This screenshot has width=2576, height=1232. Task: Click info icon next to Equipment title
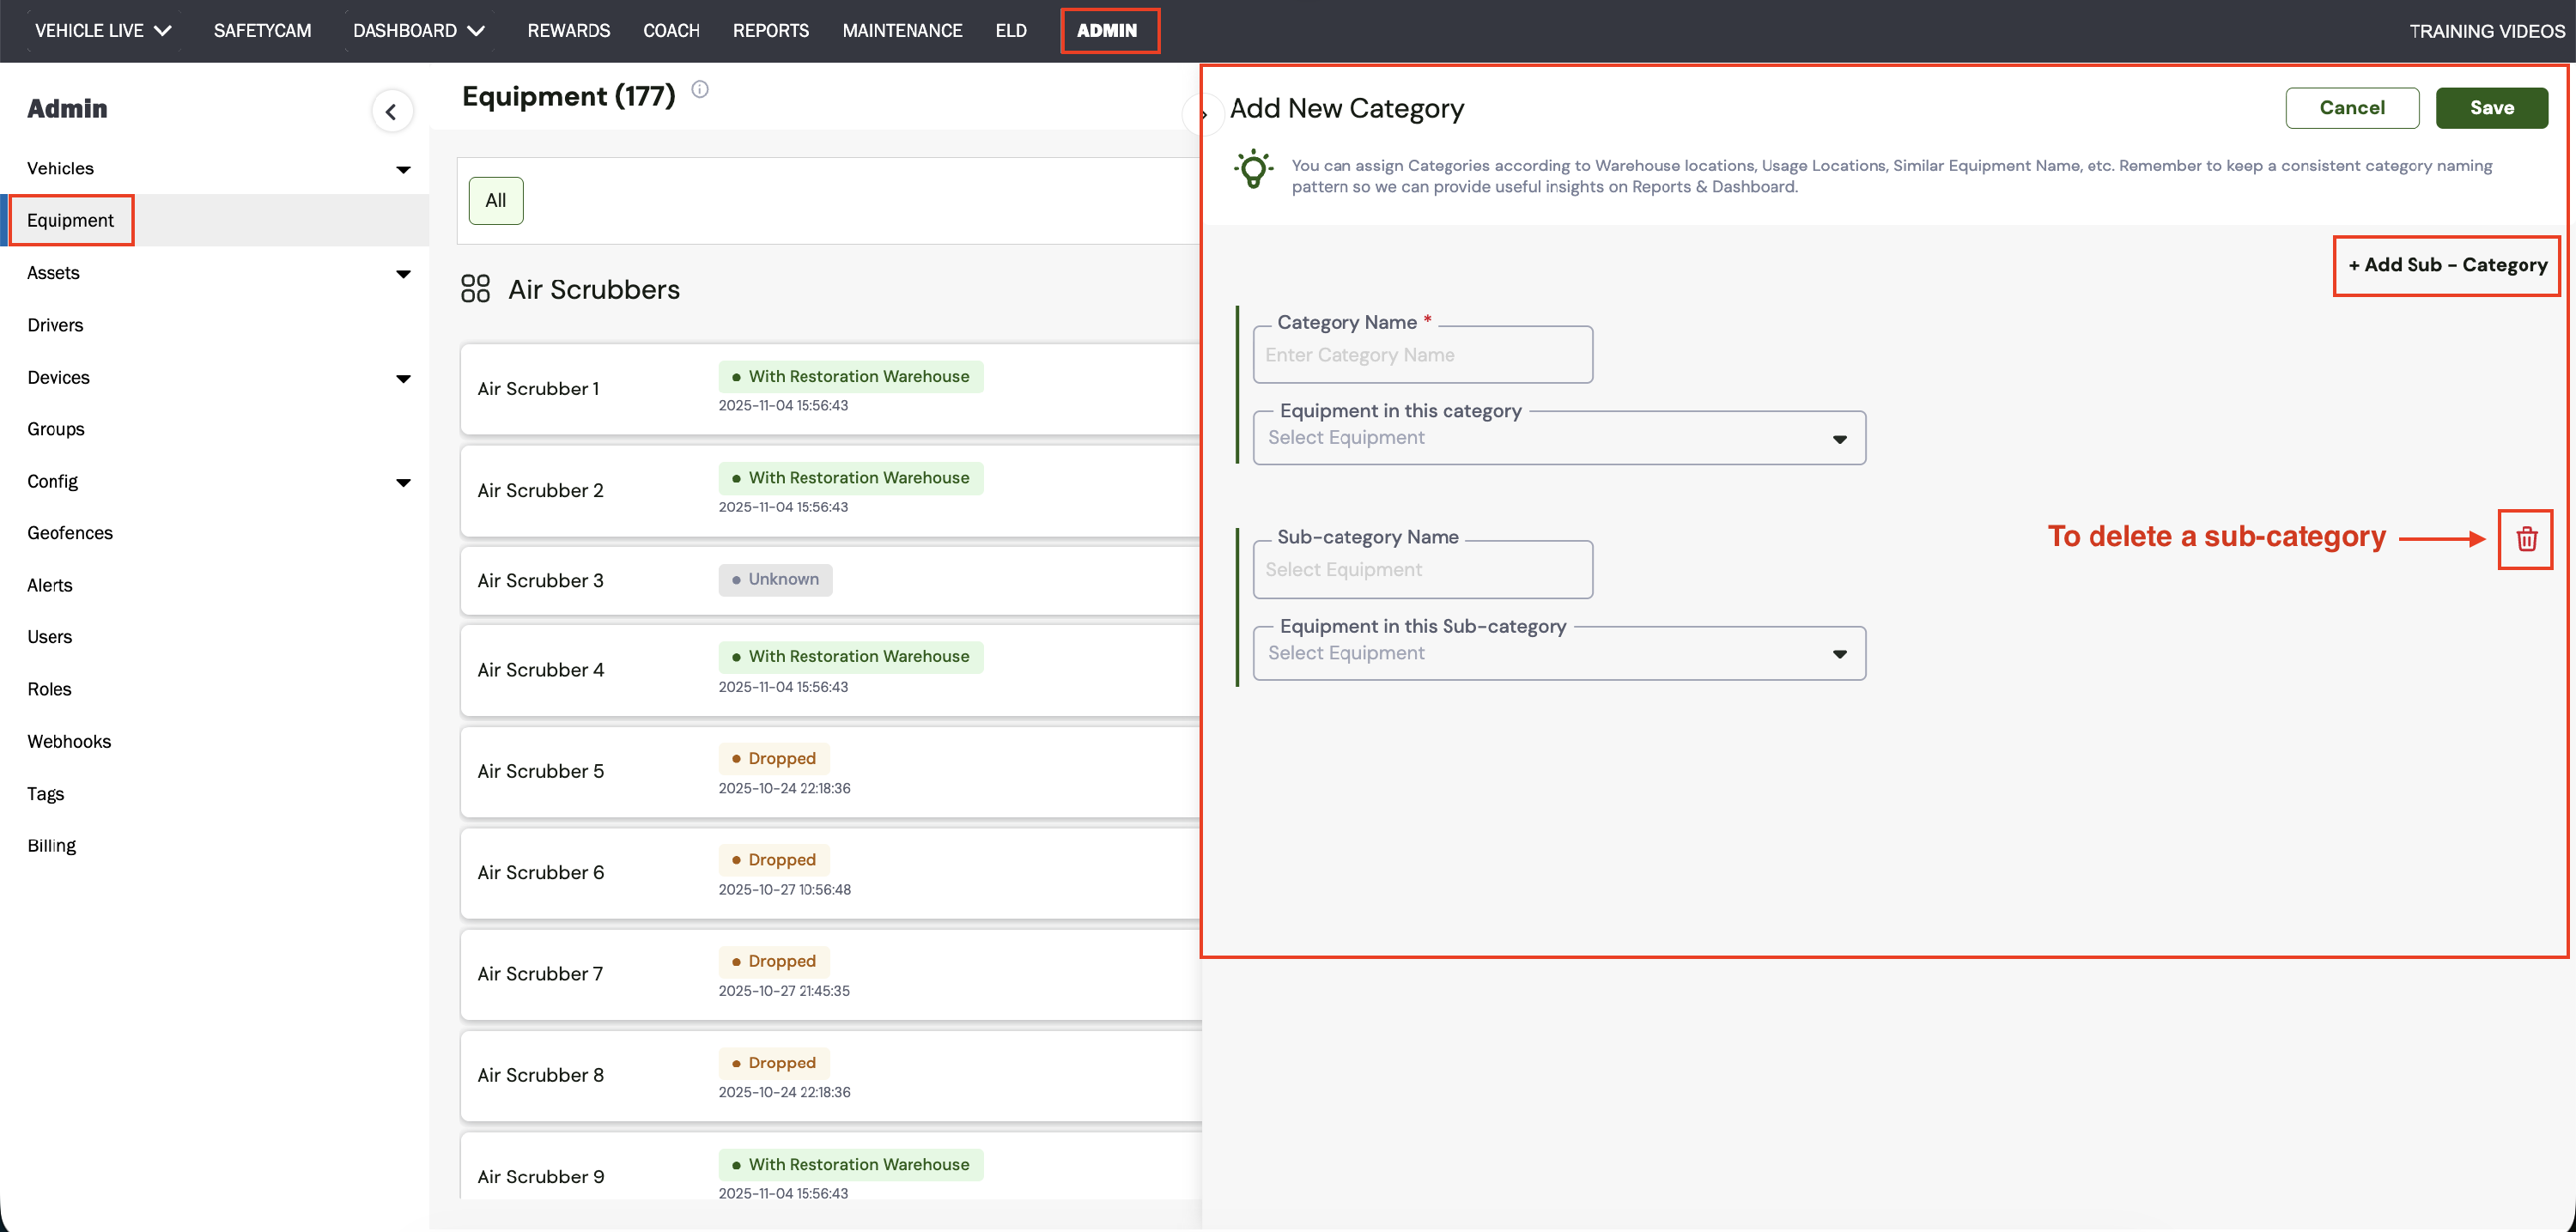[x=700, y=90]
